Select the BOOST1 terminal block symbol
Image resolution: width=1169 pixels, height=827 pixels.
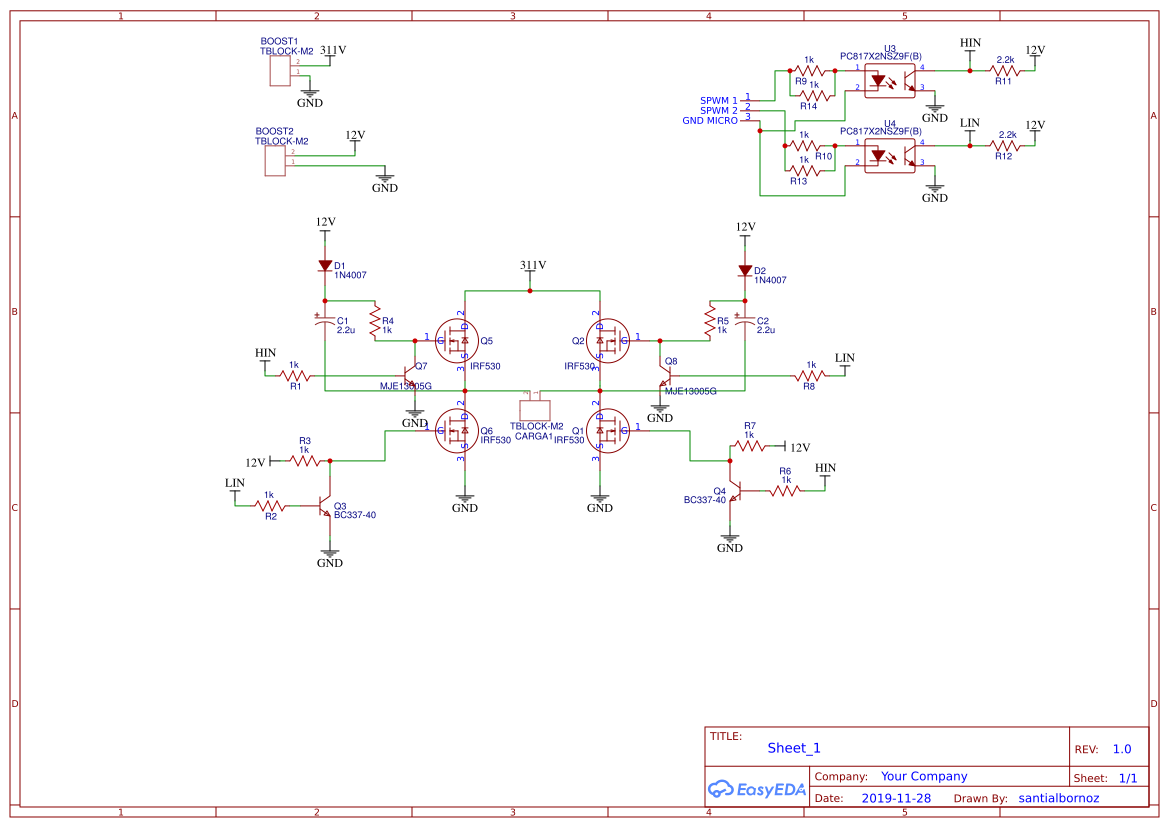point(280,71)
